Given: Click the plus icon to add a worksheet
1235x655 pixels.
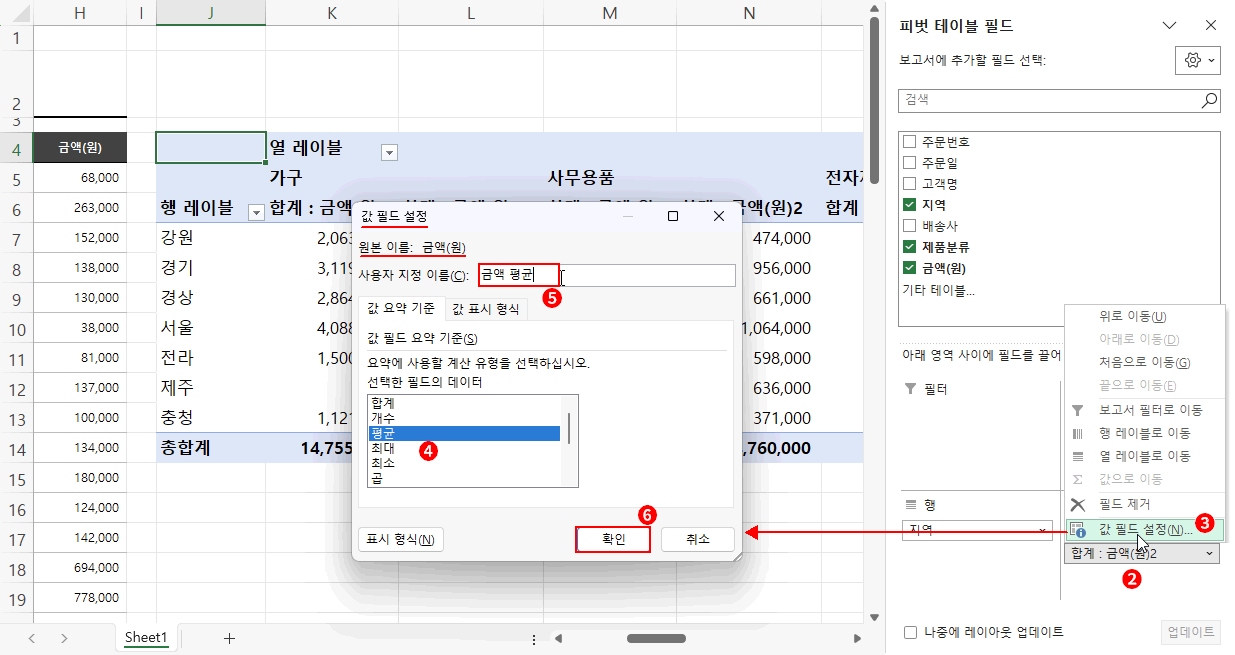Looking at the screenshot, I should (230, 637).
